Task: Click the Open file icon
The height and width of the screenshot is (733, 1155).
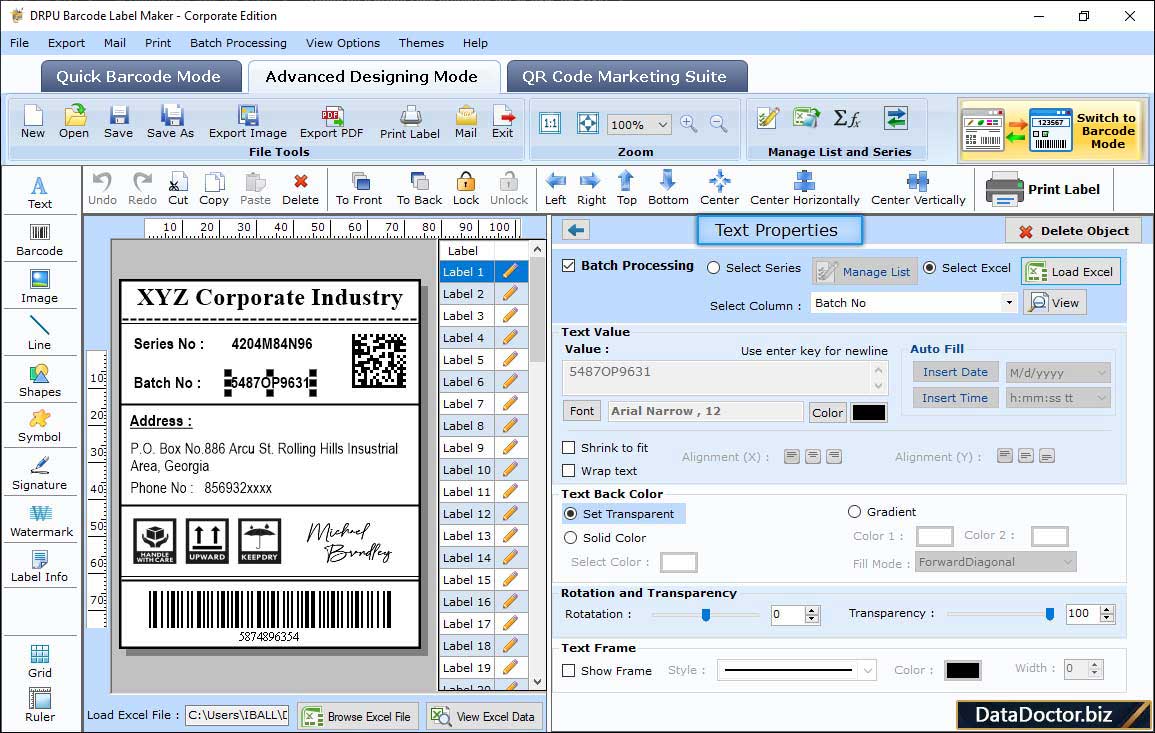Action: click(x=74, y=122)
